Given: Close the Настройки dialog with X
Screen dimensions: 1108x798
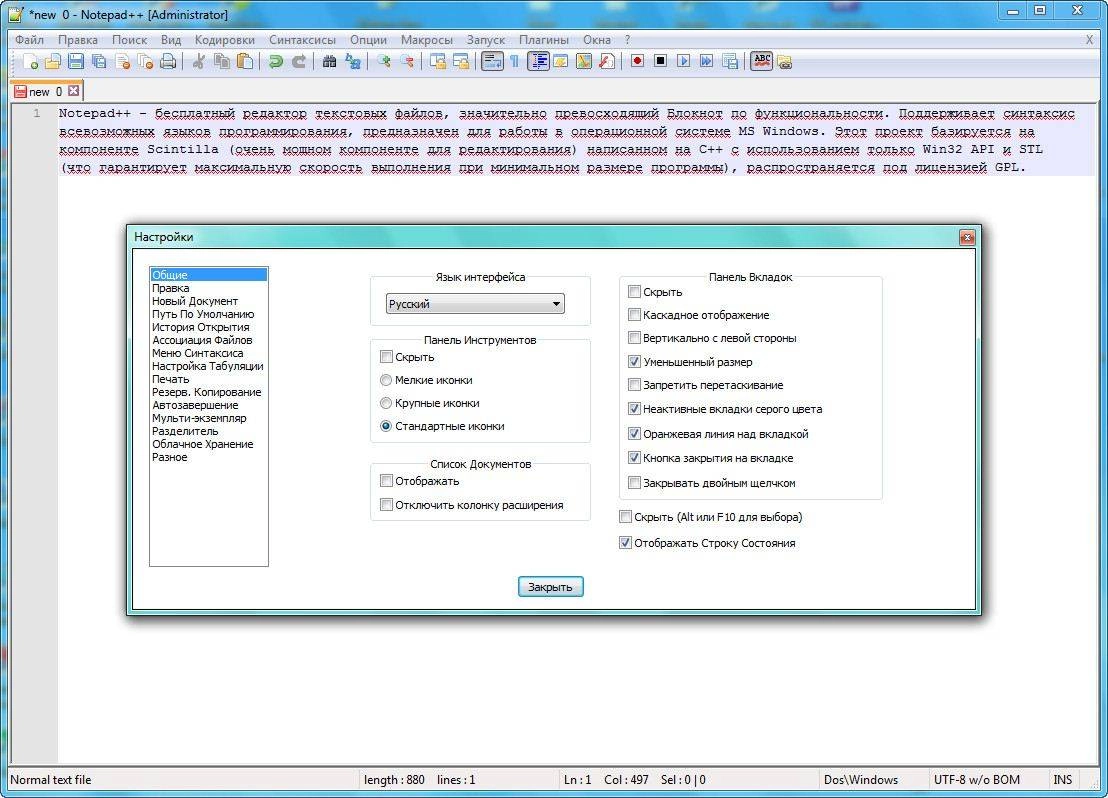Looking at the screenshot, I should click(x=967, y=237).
